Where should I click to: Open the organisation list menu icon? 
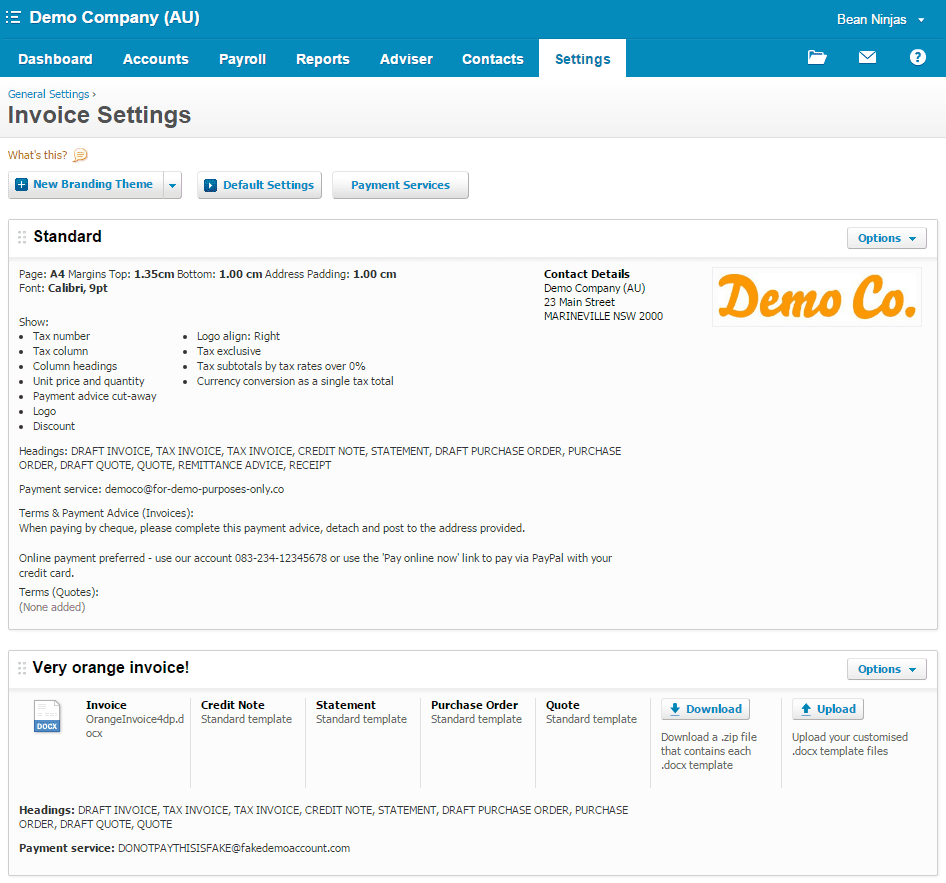[x=13, y=17]
